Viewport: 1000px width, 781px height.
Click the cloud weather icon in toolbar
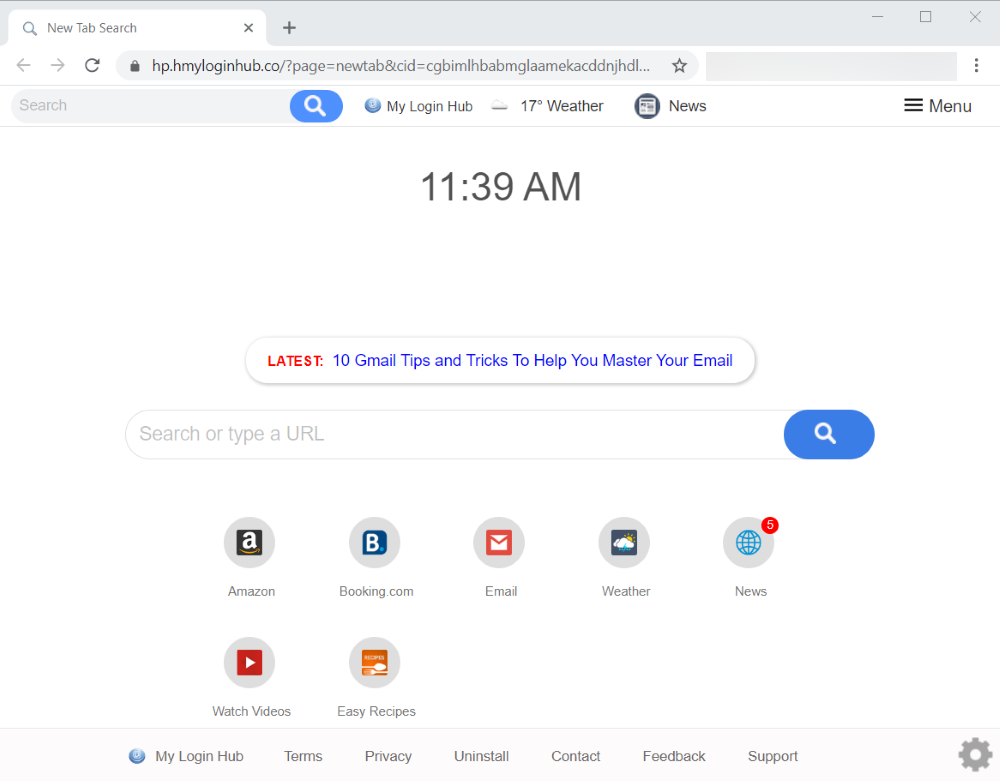[x=499, y=106]
